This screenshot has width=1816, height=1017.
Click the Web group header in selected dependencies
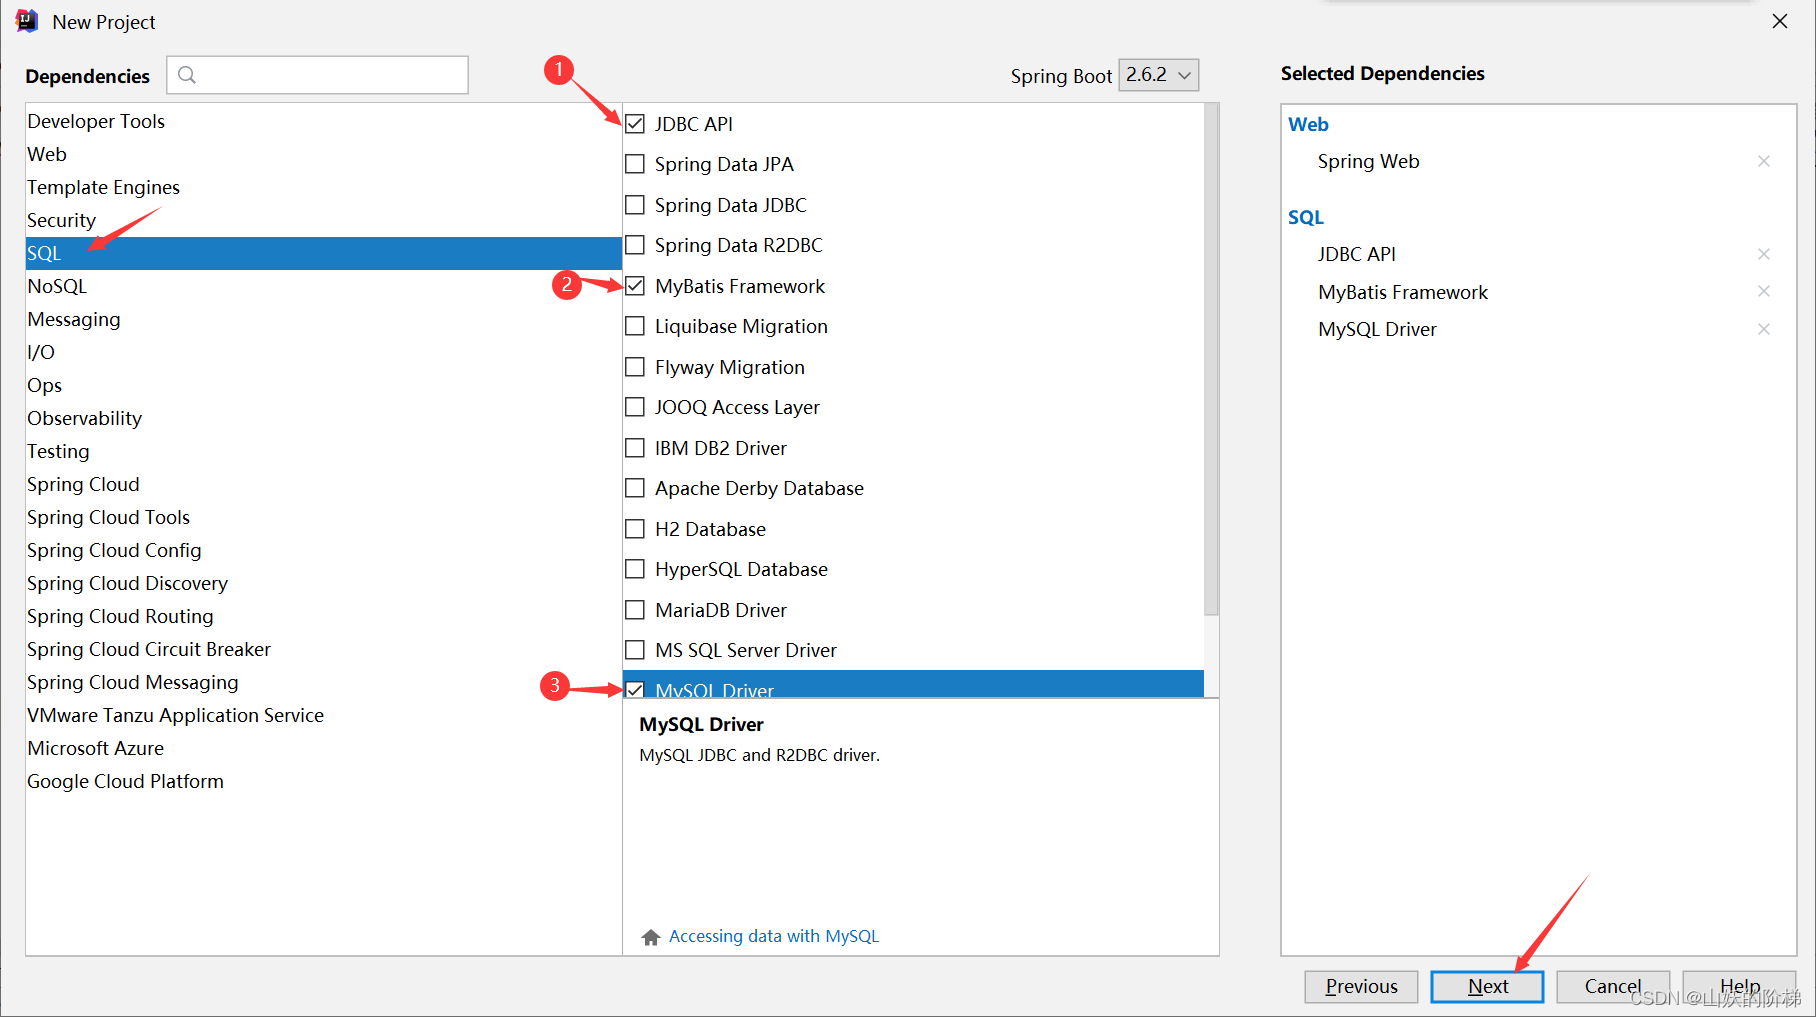pyautogui.click(x=1308, y=124)
